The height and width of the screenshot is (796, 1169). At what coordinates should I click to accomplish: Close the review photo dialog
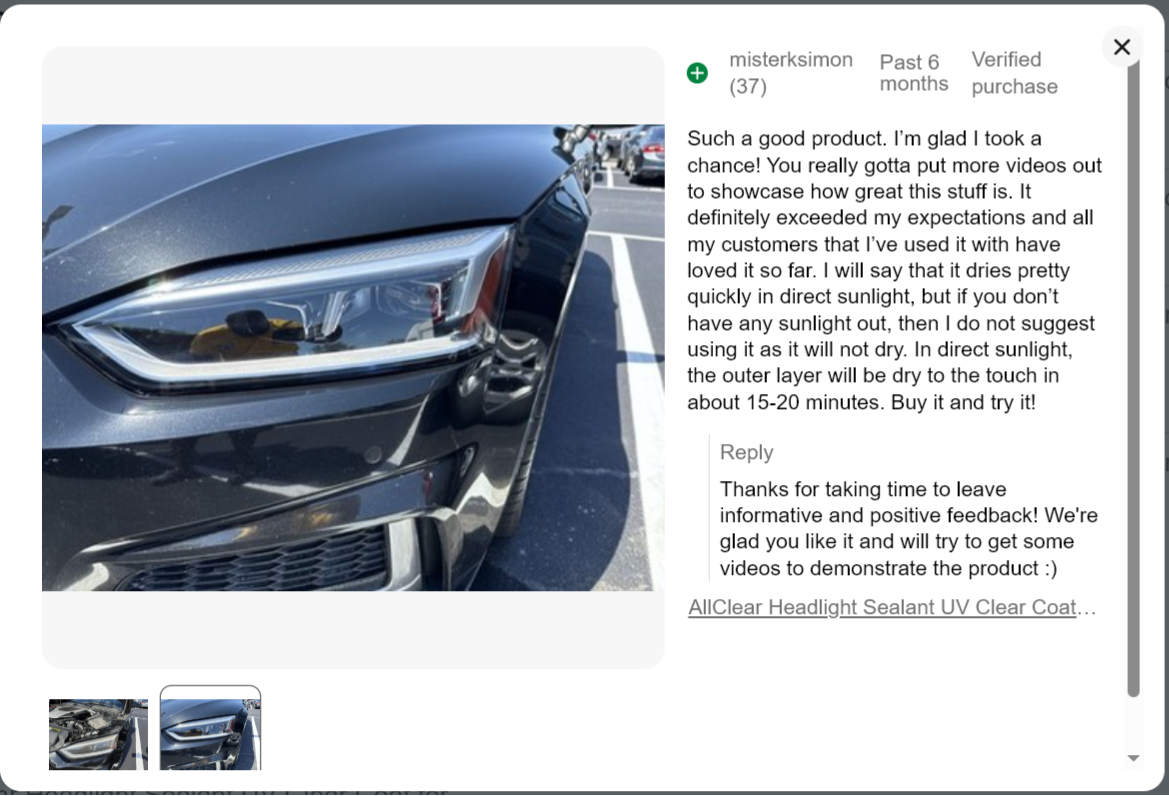[x=1121, y=47]
